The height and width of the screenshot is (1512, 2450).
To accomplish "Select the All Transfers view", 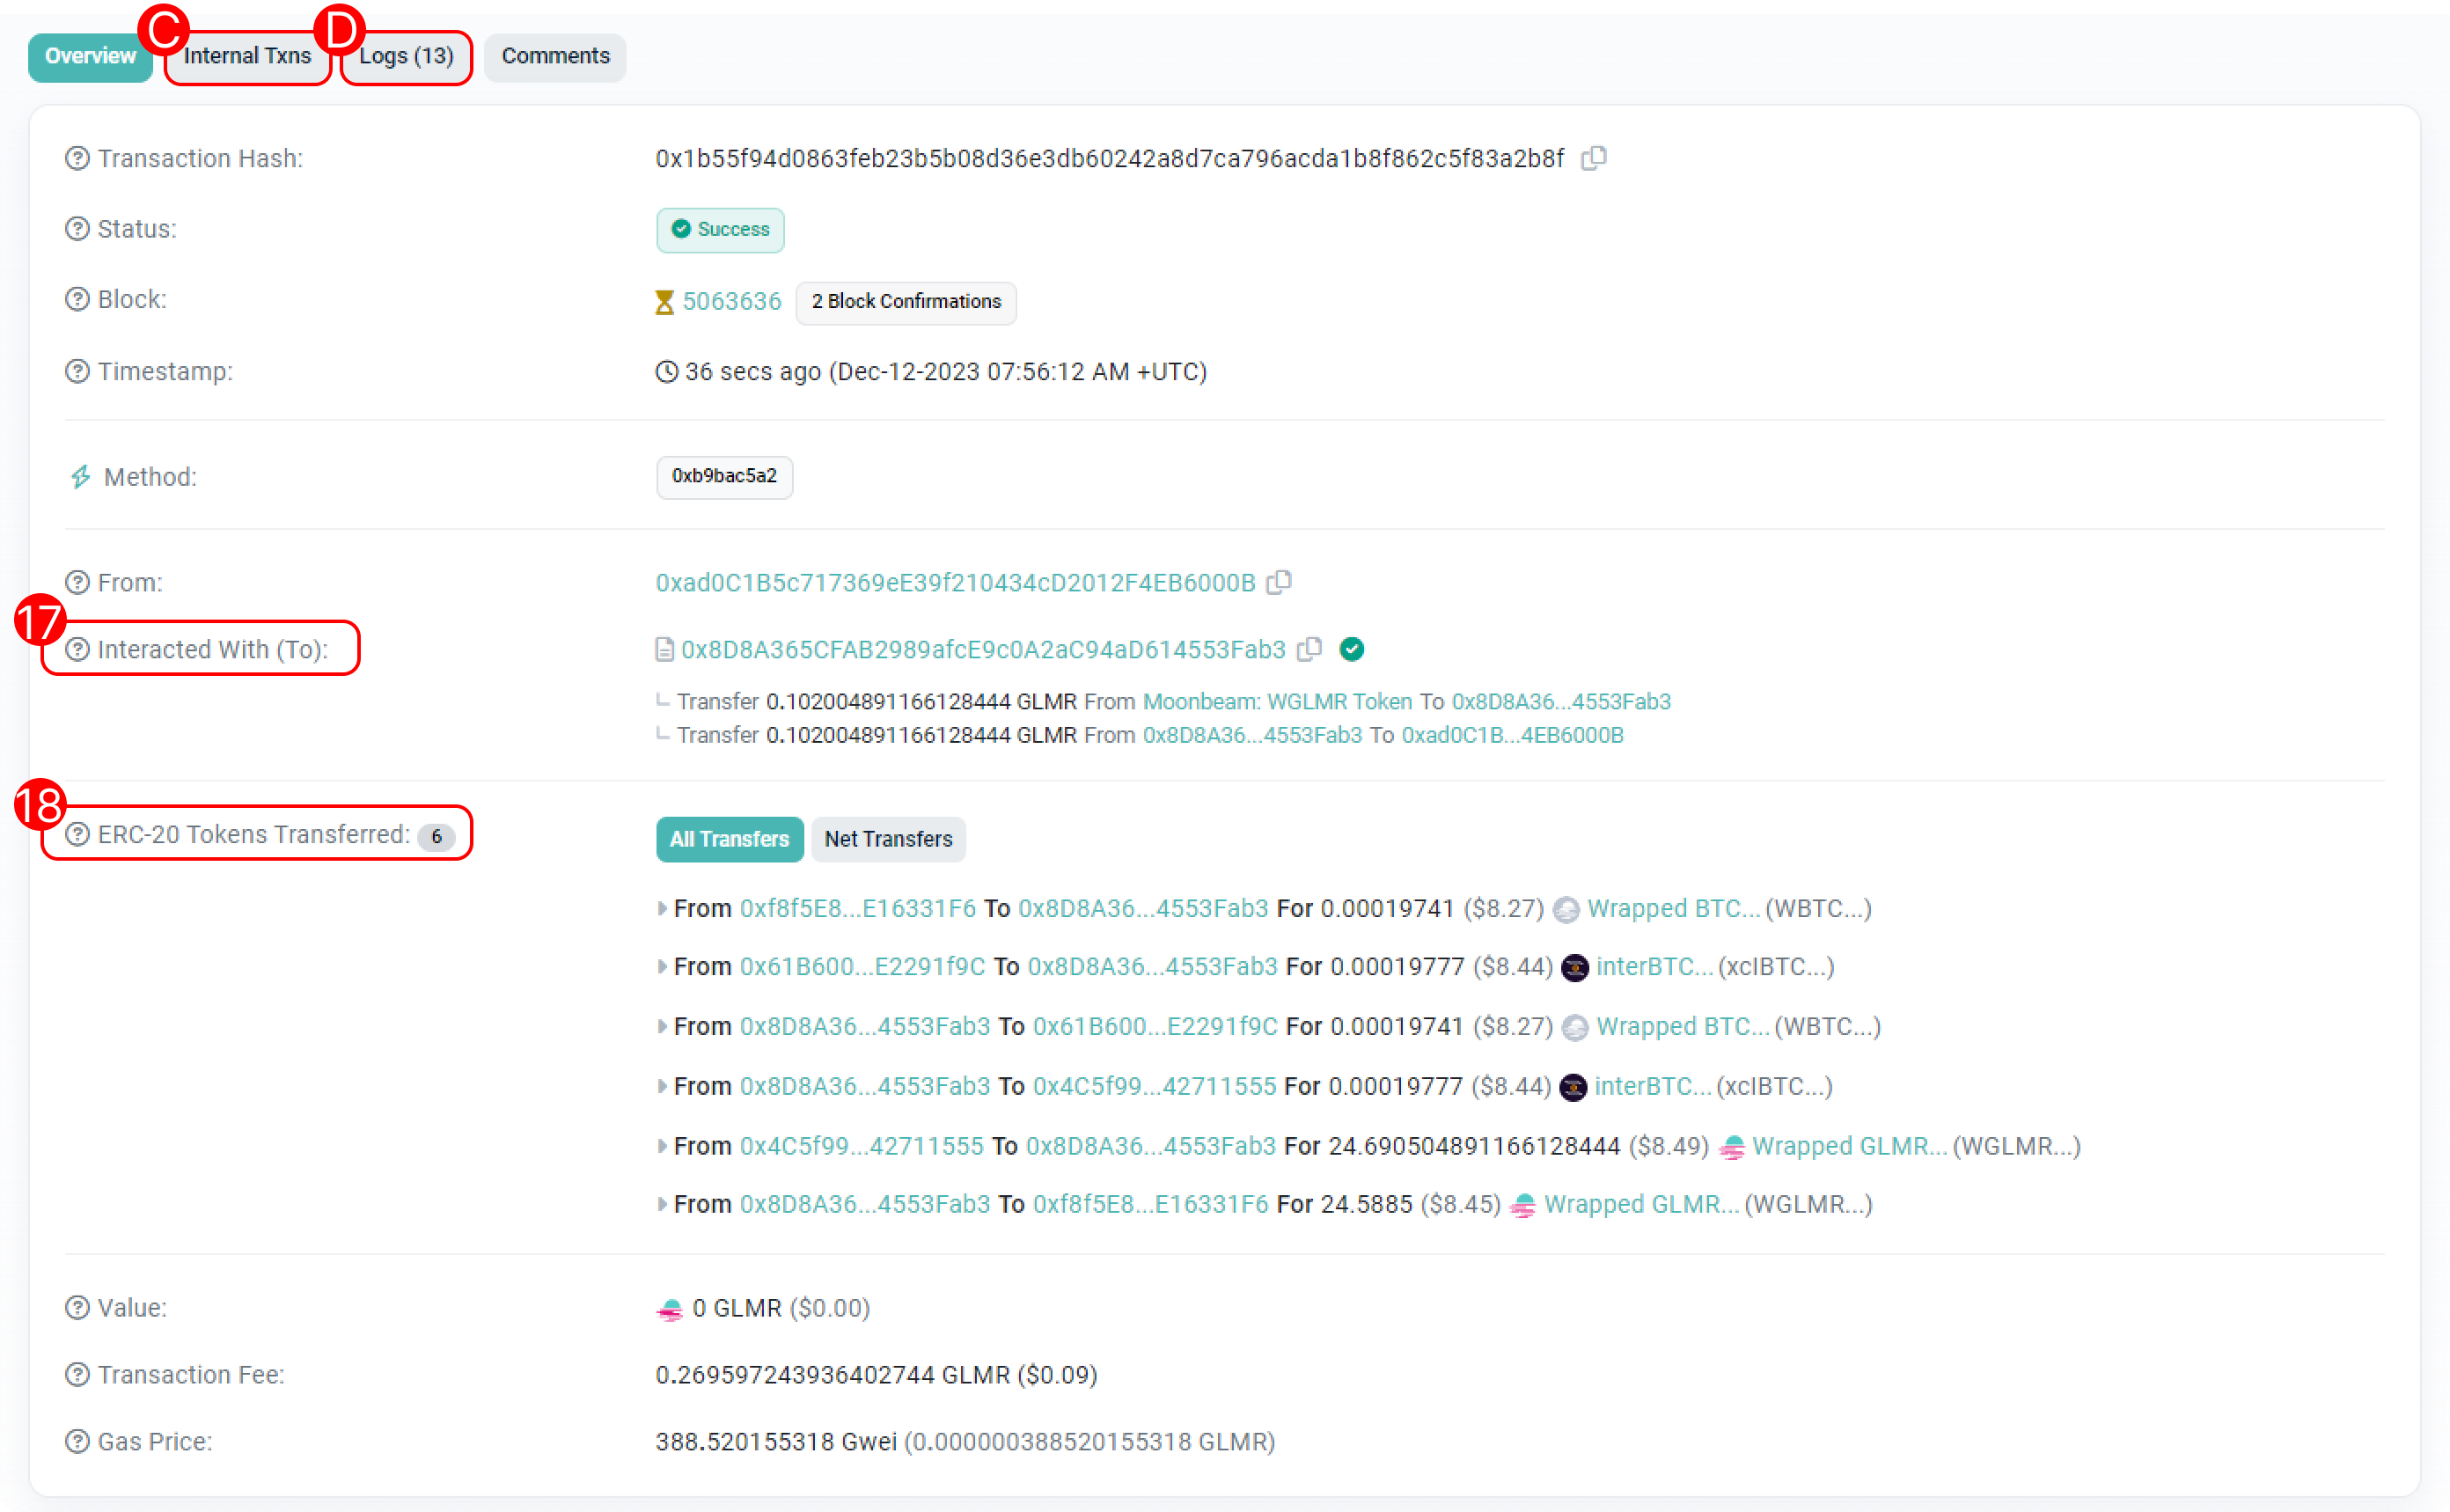I will point(729,839).
